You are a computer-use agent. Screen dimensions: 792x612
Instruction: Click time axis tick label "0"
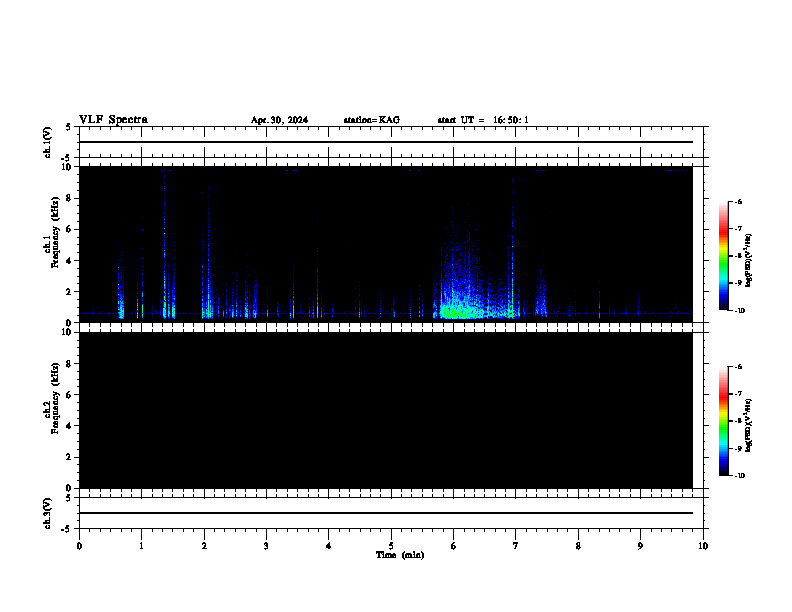pos(79,546)
